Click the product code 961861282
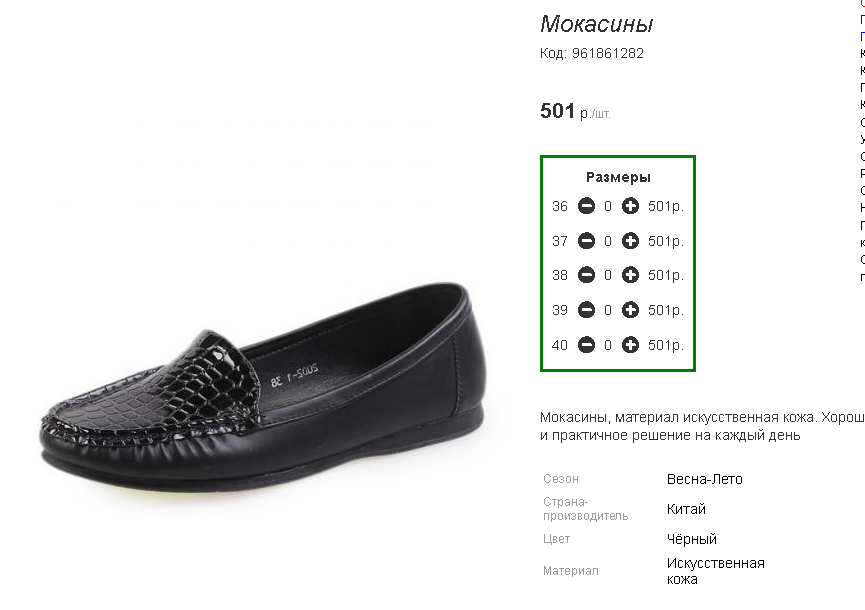865x610 pixels. tap(608, 53)
